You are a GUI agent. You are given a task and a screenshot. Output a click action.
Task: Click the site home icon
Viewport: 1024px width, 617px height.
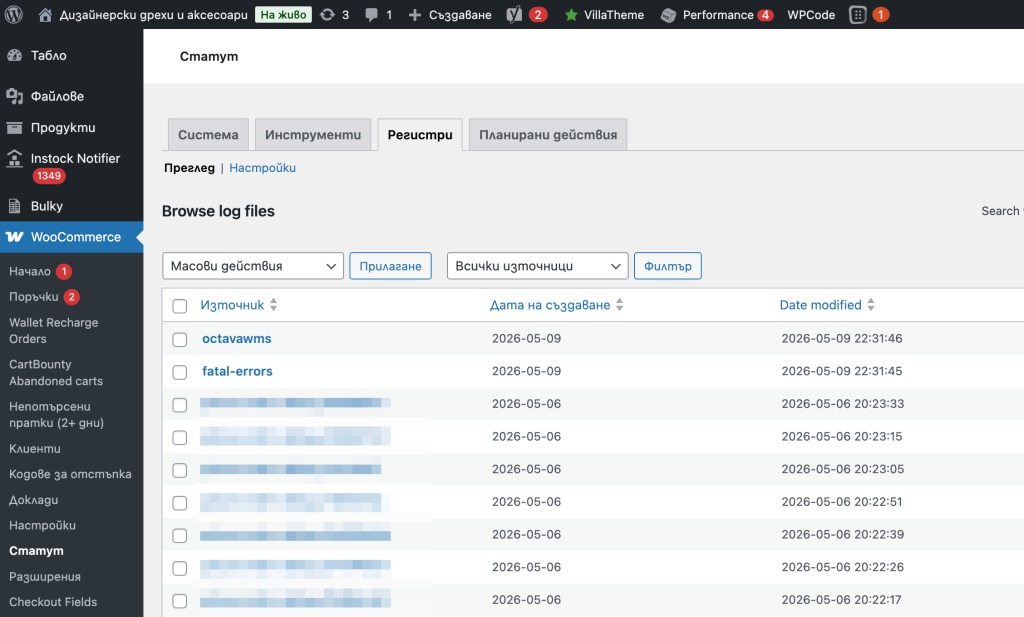point(45,14)
